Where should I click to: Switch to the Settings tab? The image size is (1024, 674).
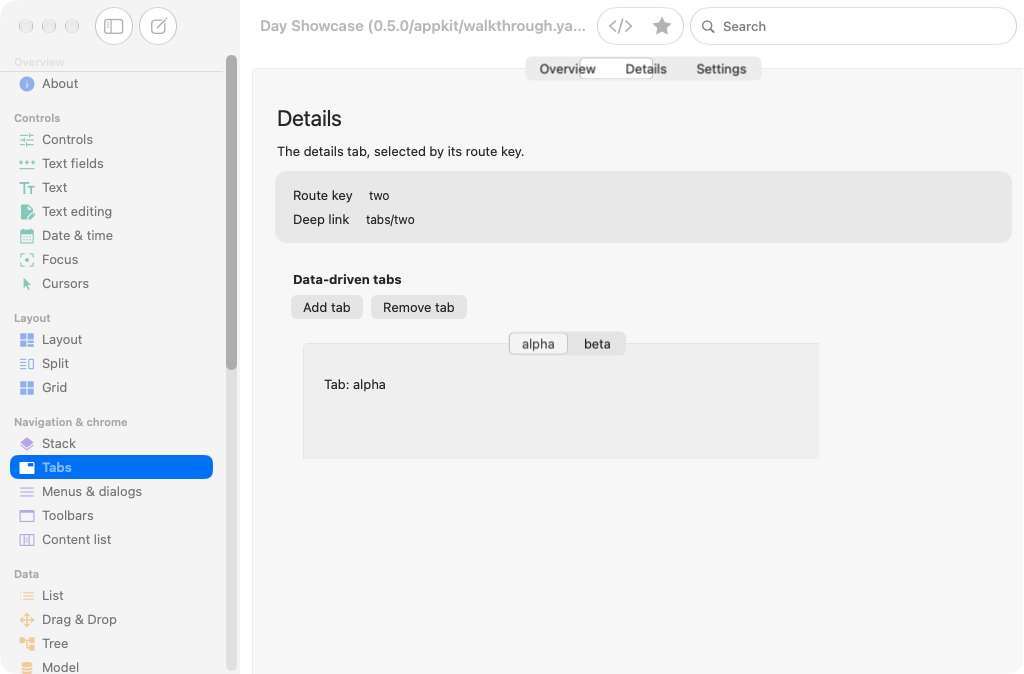(x=721, y=69)
